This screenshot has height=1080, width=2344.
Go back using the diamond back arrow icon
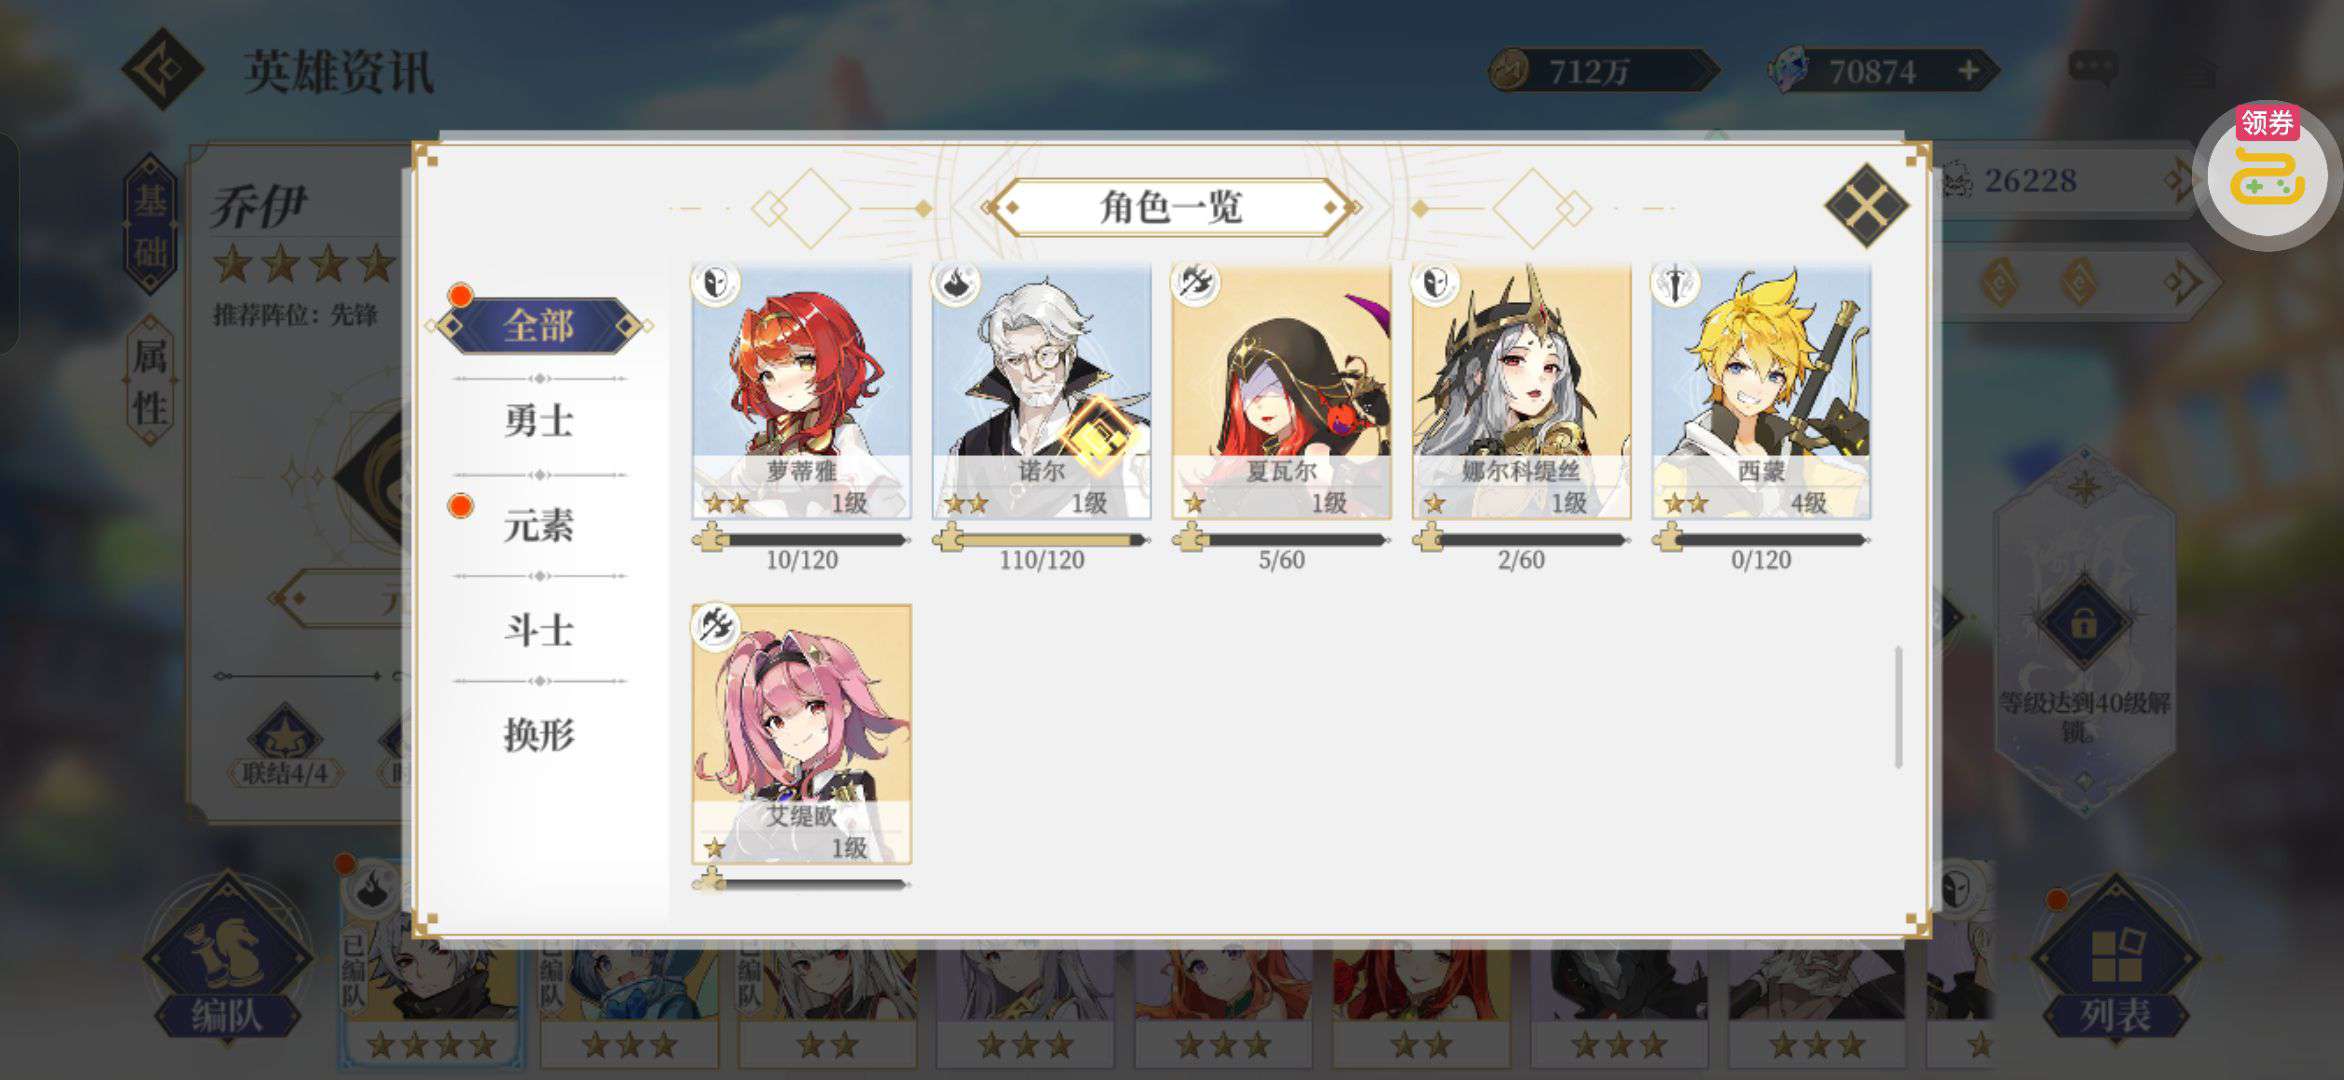162,69
